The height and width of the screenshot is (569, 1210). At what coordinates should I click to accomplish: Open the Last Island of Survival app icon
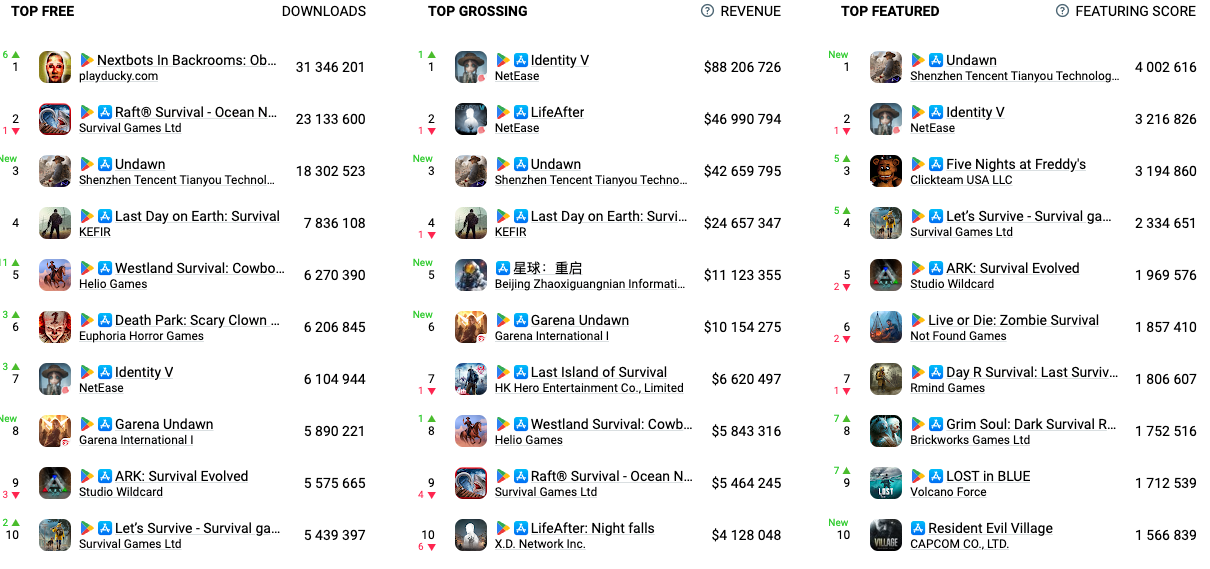[471, 379]
